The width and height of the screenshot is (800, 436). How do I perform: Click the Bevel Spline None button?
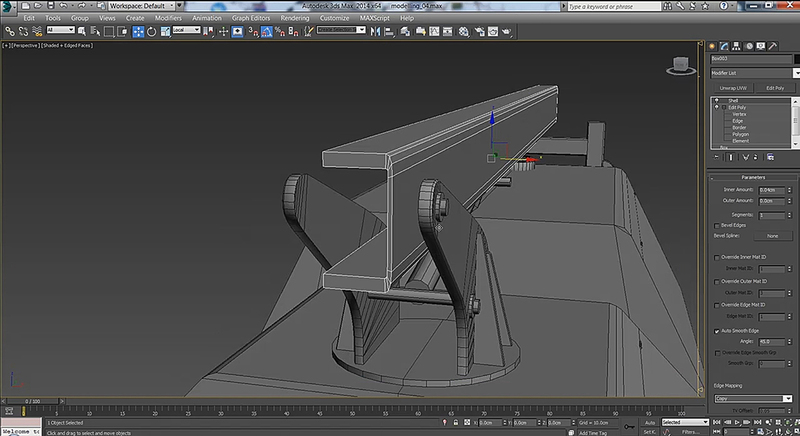coord(772,236)
